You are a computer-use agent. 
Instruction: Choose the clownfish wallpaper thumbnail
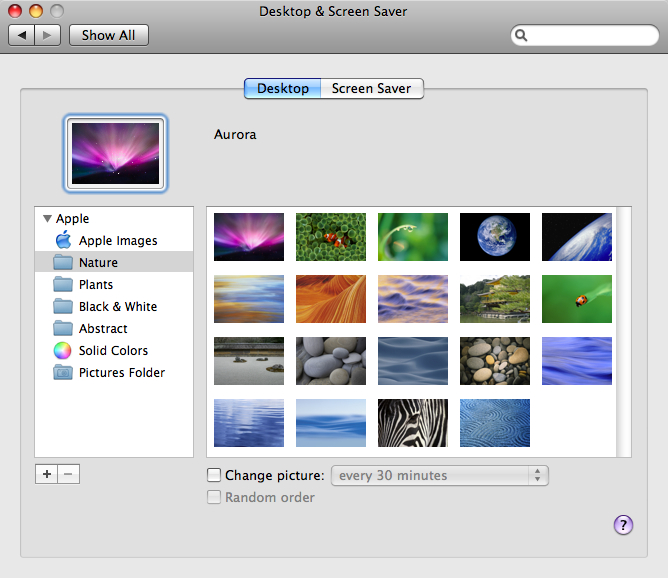point(331,237)
